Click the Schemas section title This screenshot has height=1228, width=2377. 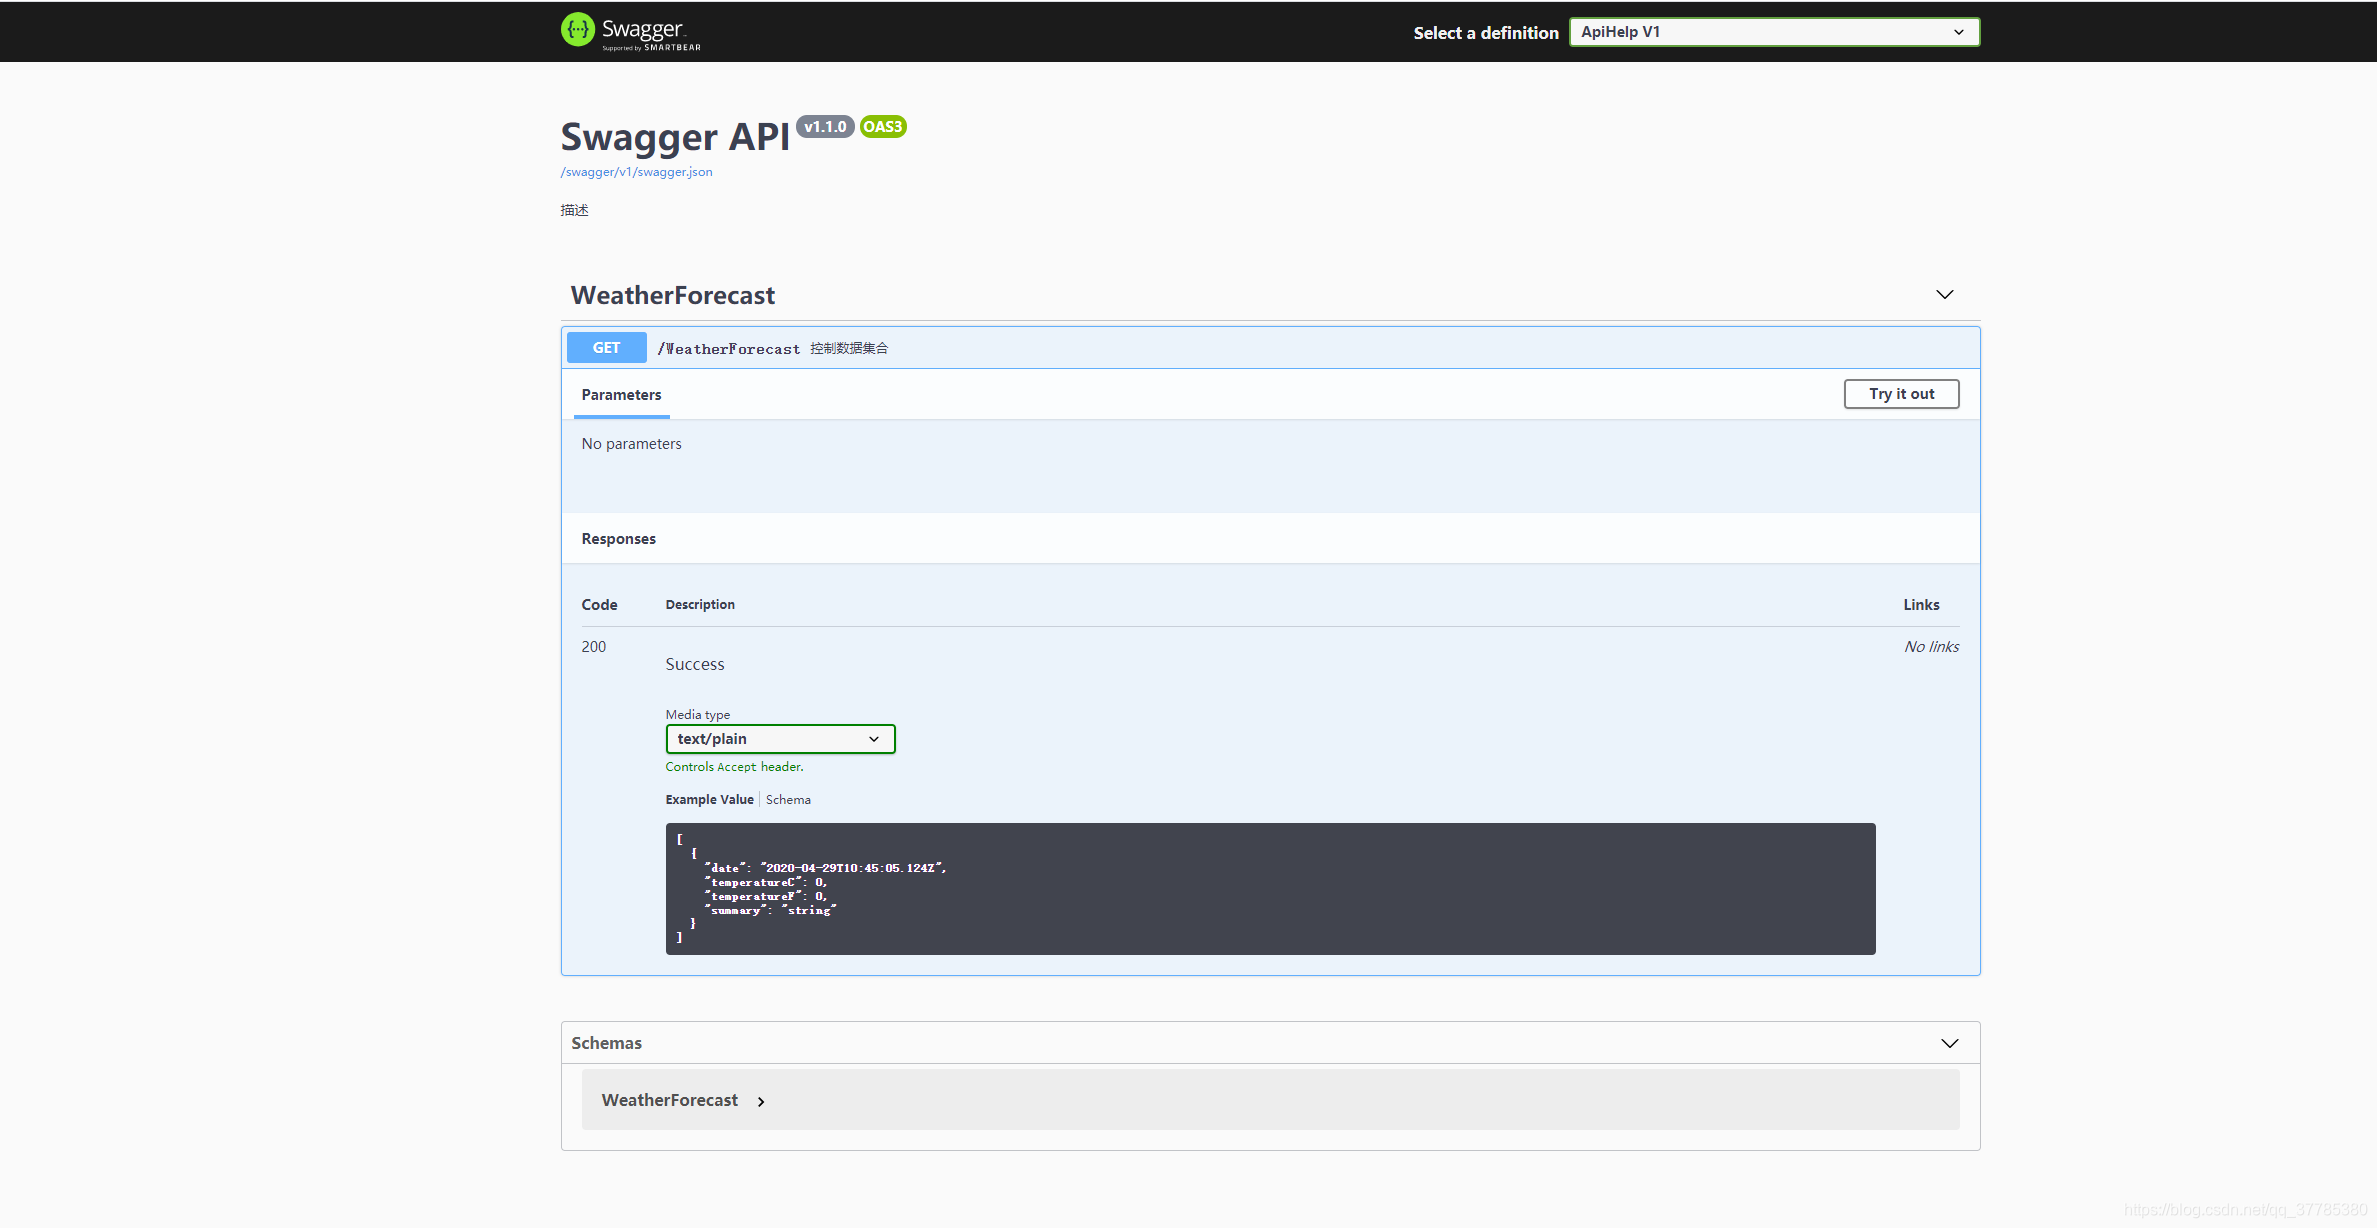tap(606, 1043)
